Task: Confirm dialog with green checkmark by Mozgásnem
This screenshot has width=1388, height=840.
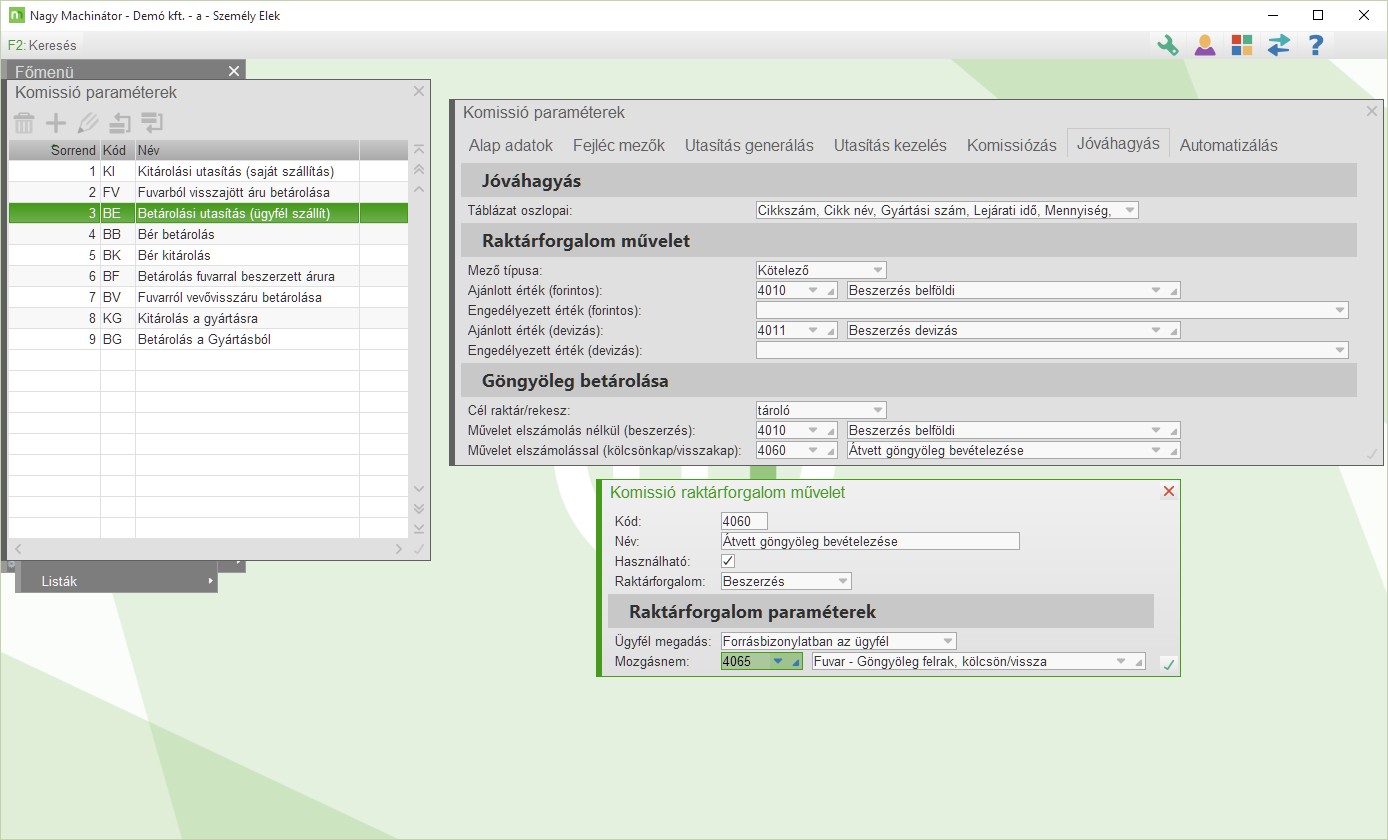Action: pos(1167,663)
